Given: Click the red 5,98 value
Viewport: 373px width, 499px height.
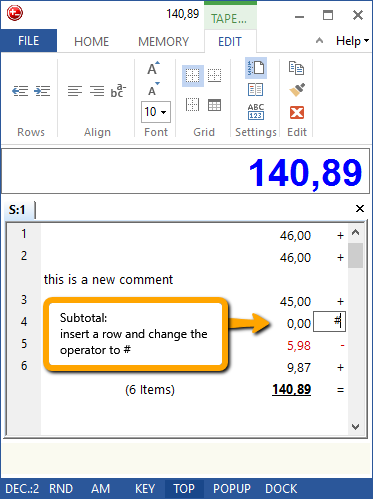Looking at the screenshot, I should [299, 346].
